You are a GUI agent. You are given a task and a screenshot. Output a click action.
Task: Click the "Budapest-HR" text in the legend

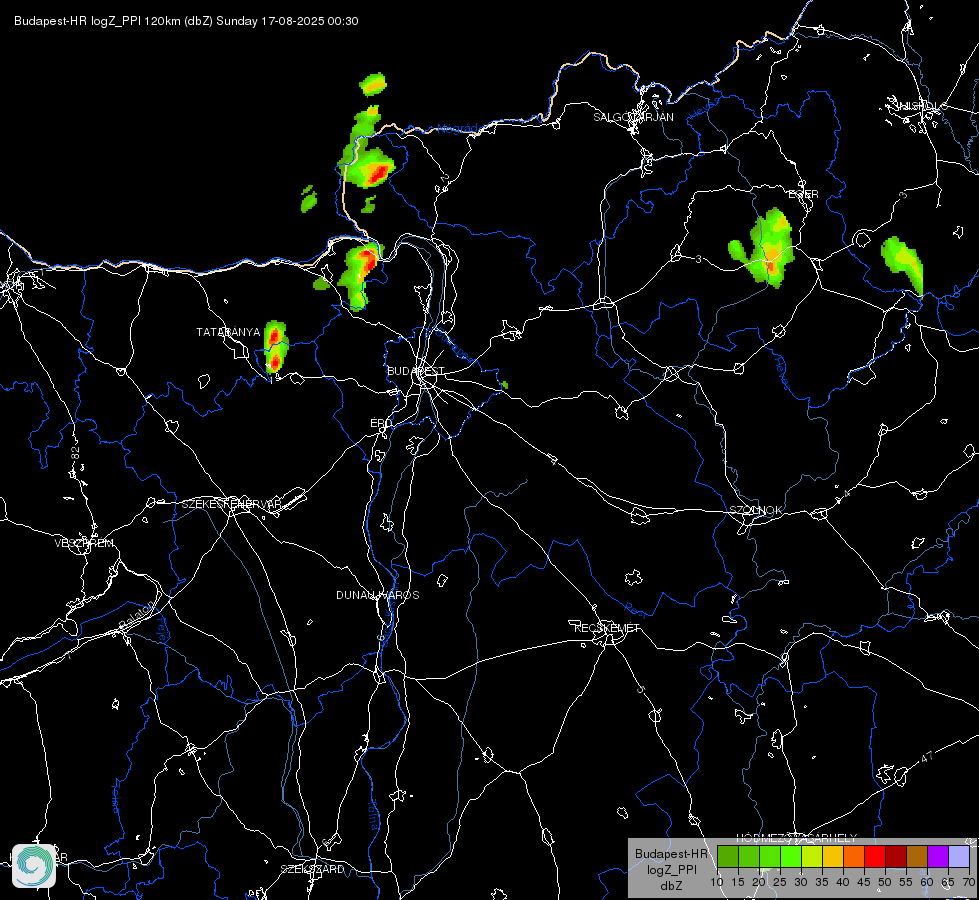[671, 854]
